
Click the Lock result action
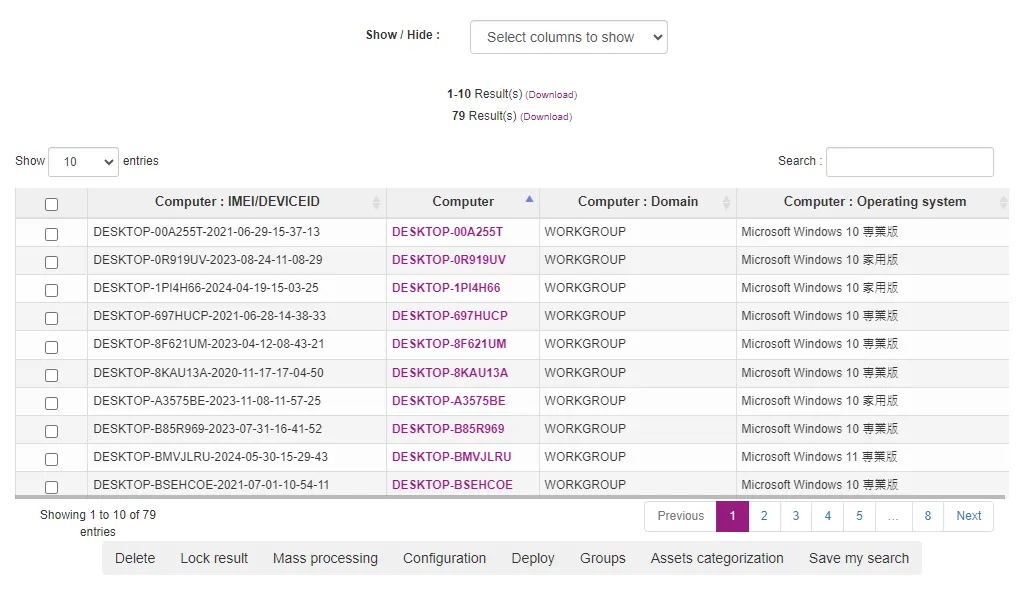[214, 559]
